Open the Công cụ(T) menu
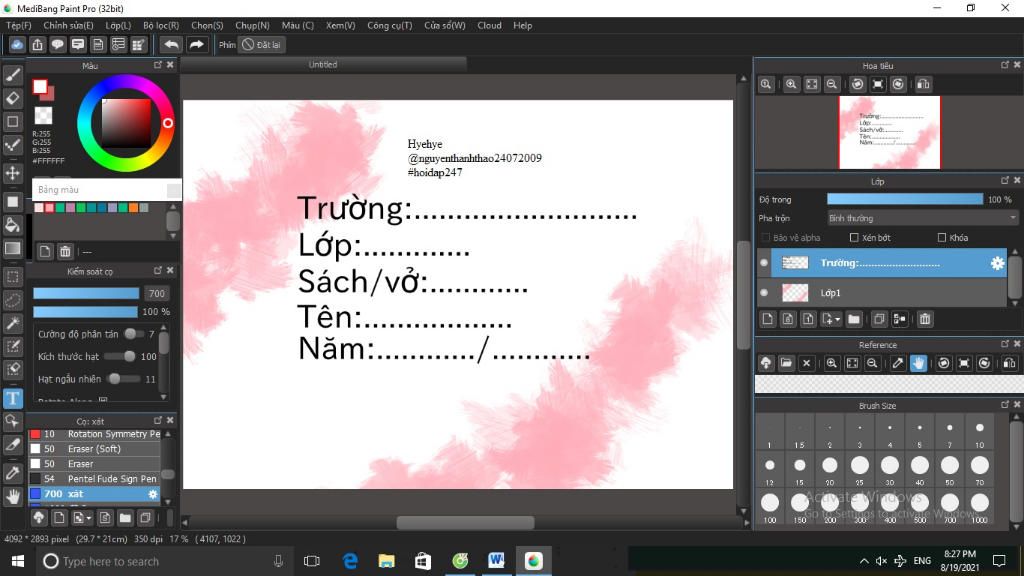 click(389, 25)
